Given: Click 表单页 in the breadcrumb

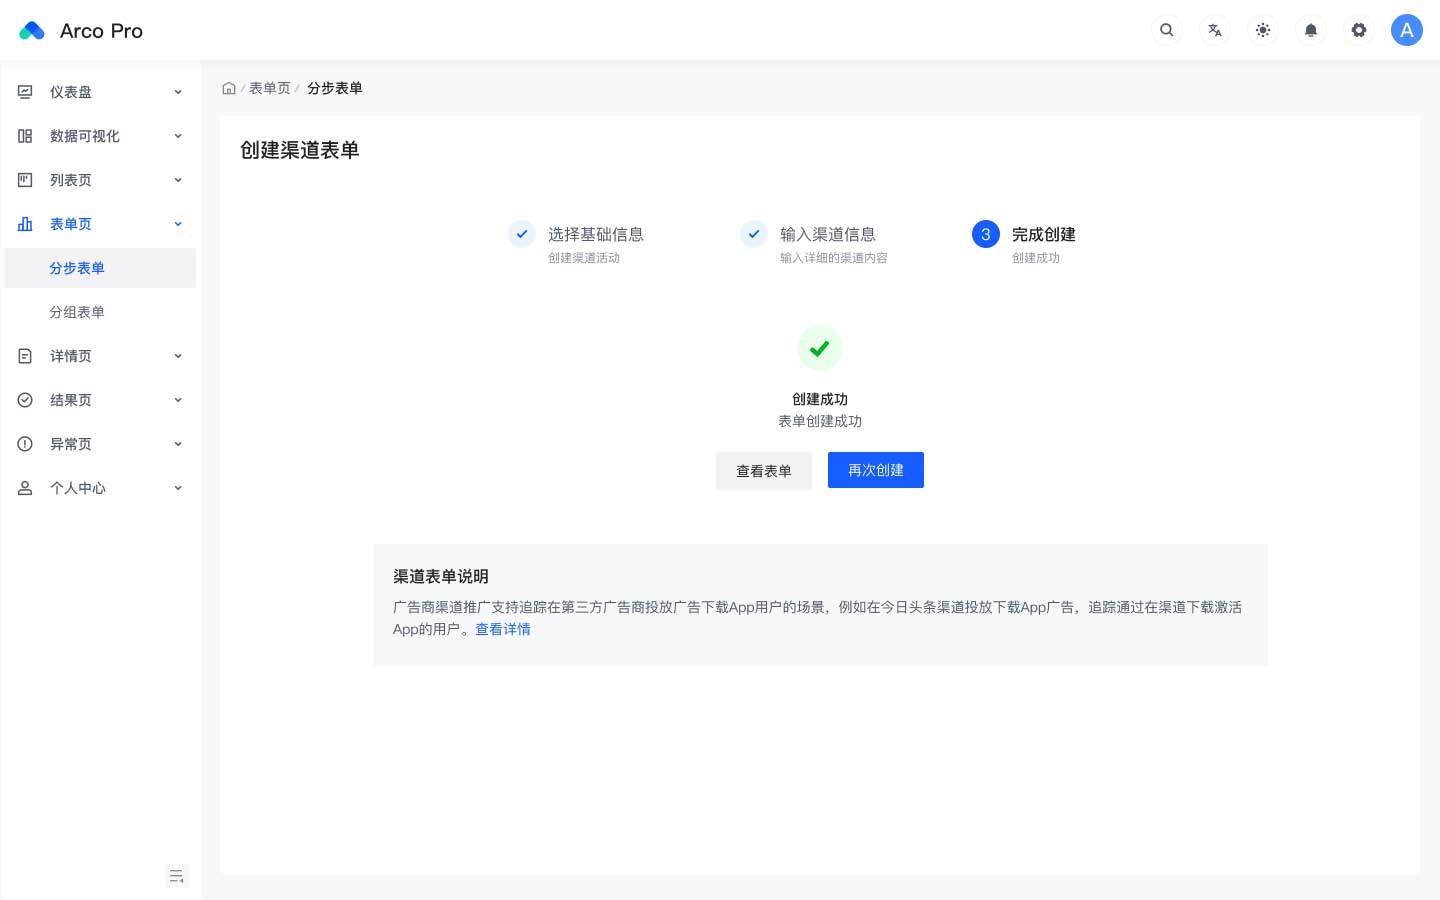Looking at the screenshot, I should (270, 88).
